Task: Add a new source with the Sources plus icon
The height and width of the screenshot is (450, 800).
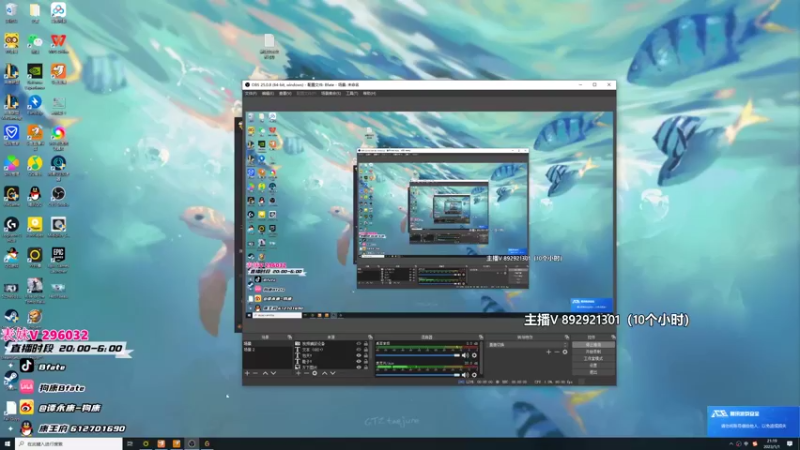Action: coord(298,373)
